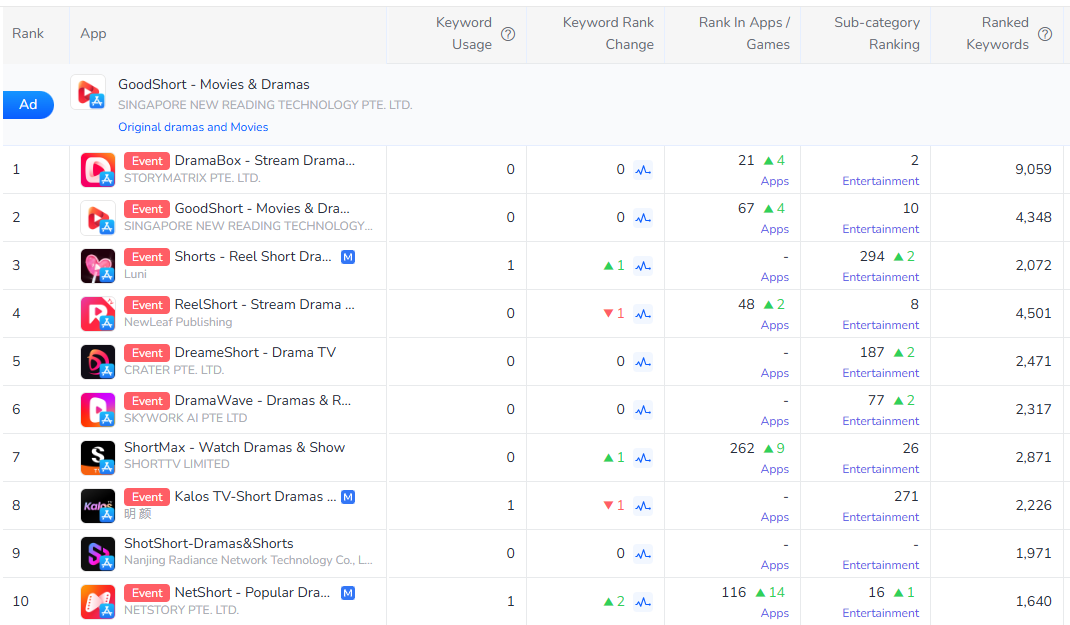Show rank trend chart for DramaWave
This screenshot has height=625, width=1070.
point(643,409)
